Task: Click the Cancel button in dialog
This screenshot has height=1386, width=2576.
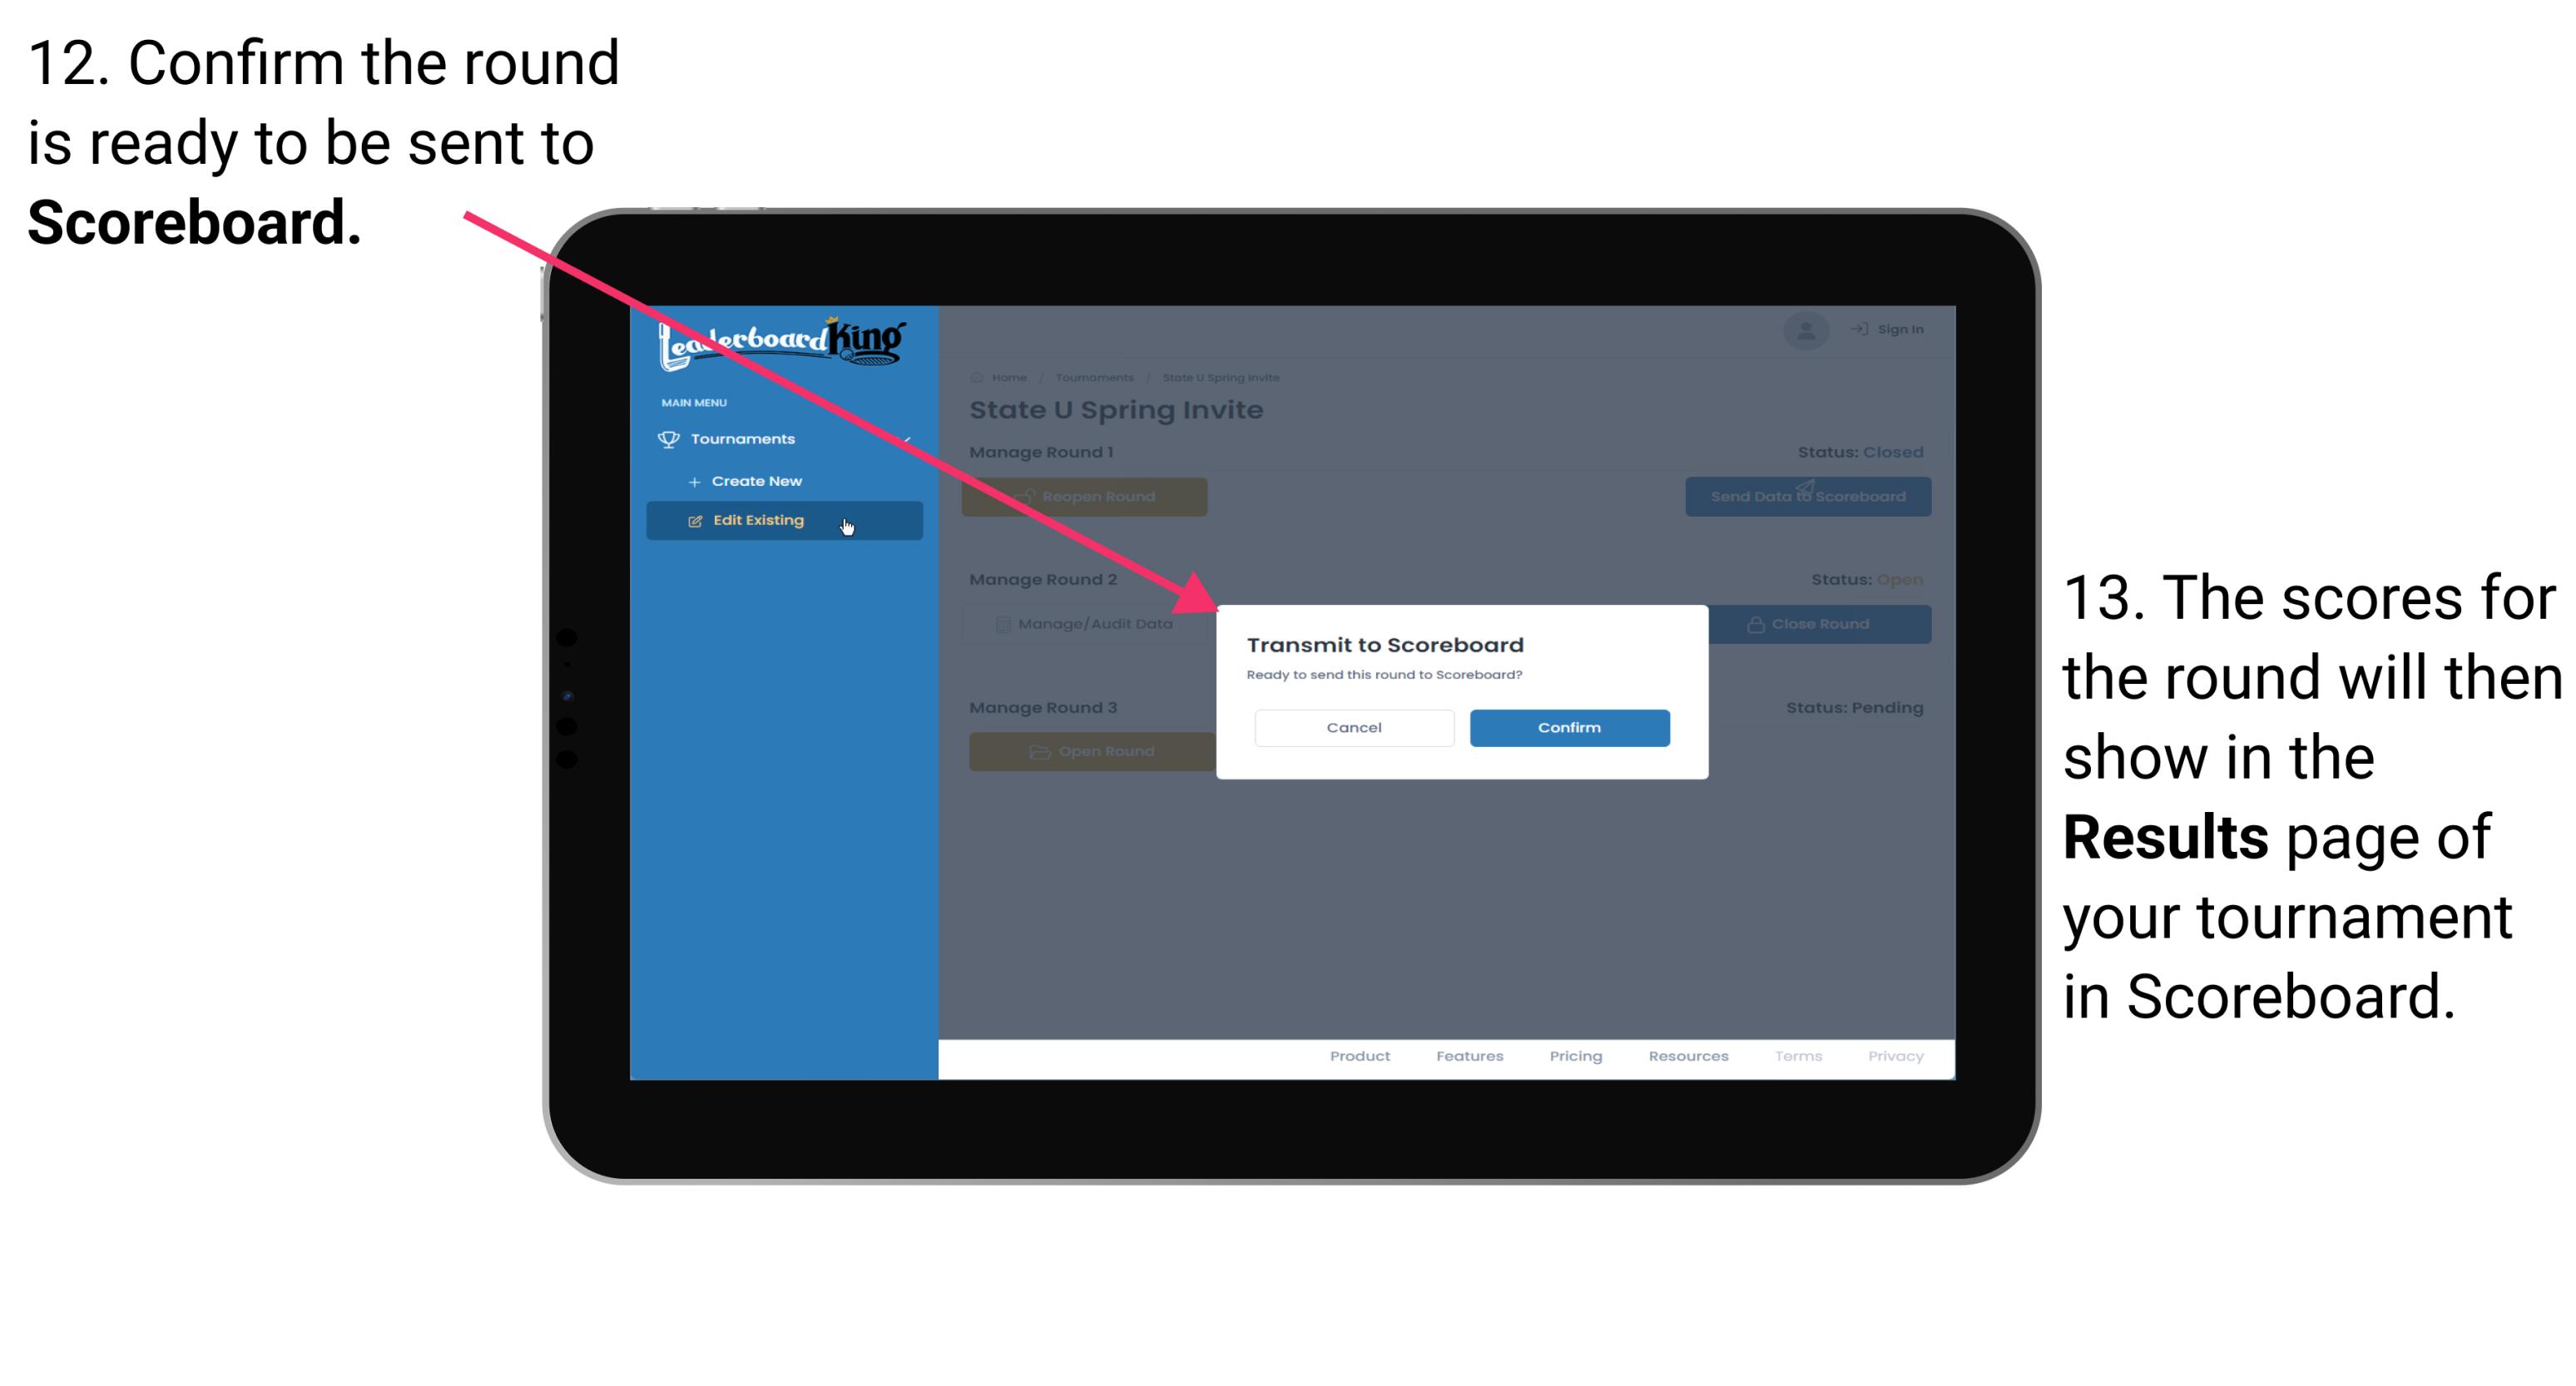Action: click(x=1354, y=725)
